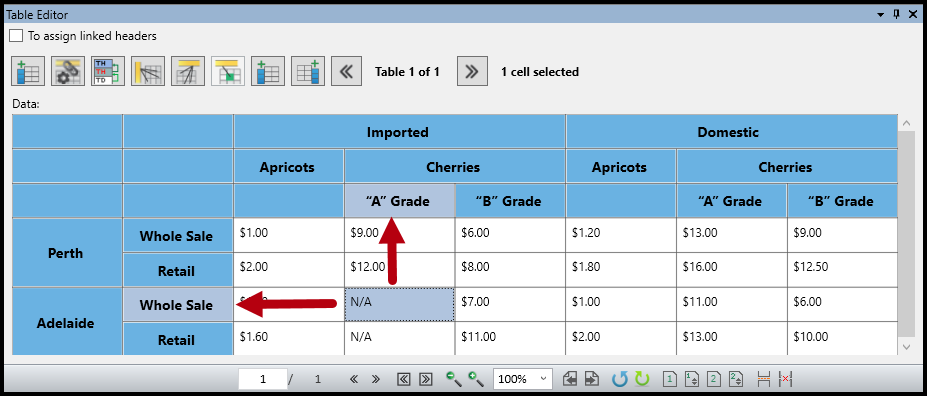The width and height of the screenshot is (927, 396).
Task: Go to next page in bottom toolbar
Action: [x=375, y=379]
